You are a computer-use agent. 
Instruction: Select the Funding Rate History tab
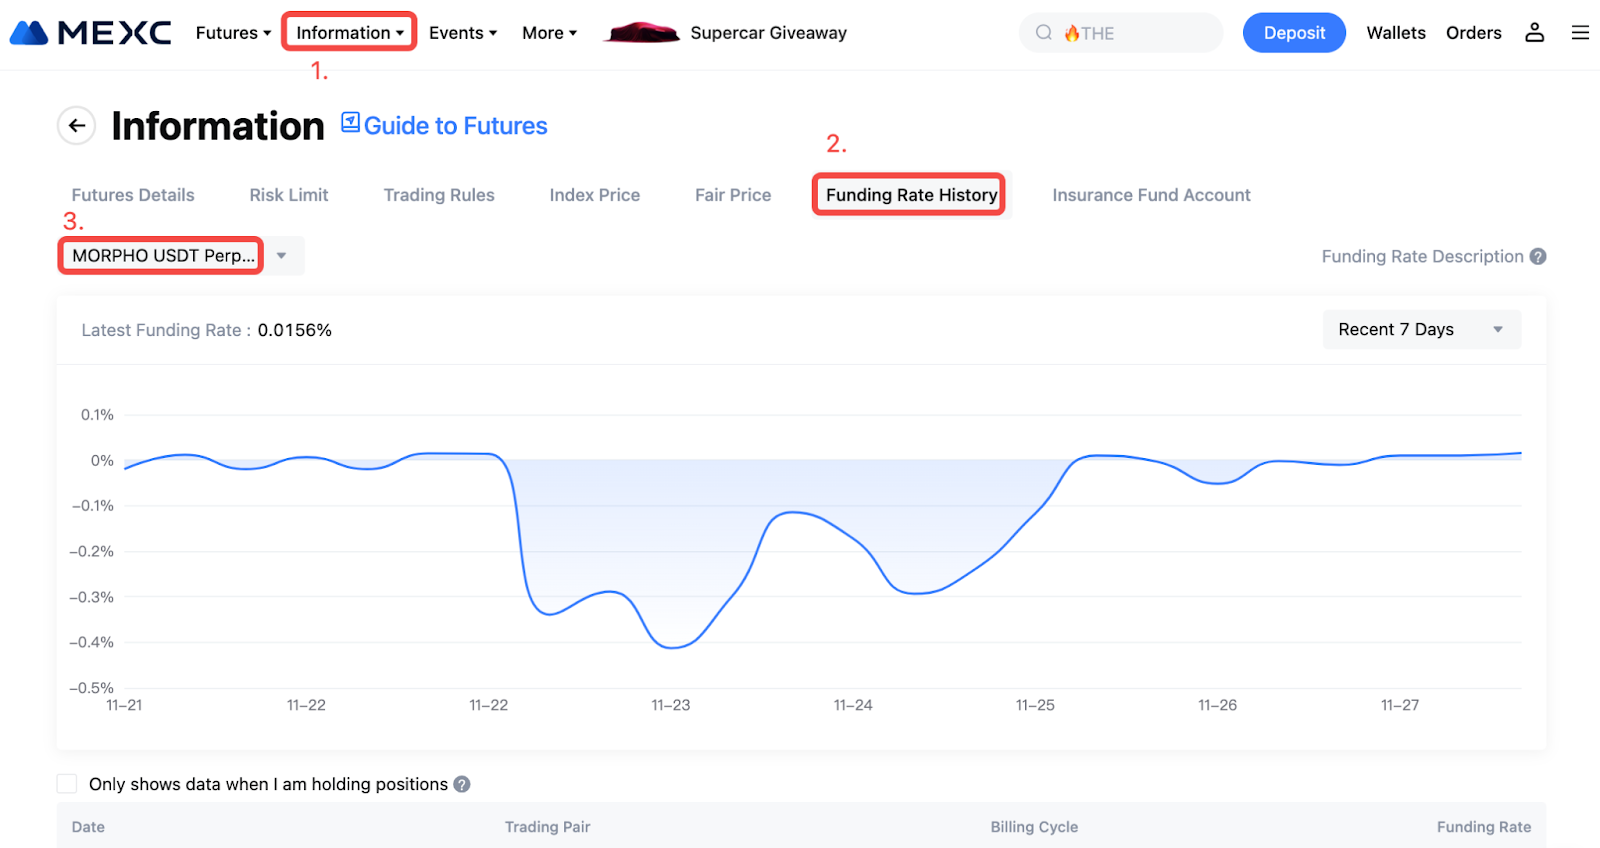911,195
